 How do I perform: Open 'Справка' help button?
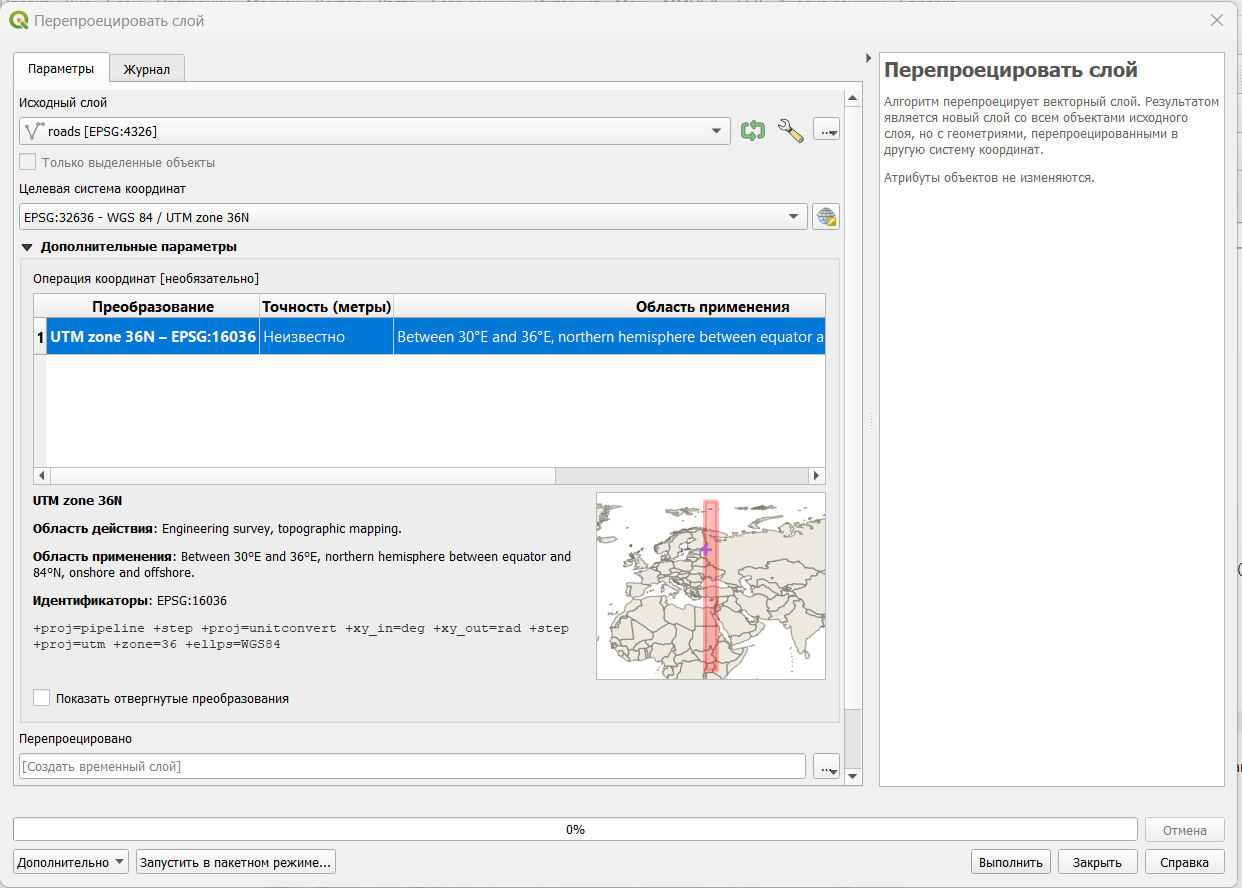click(1184, 862)
